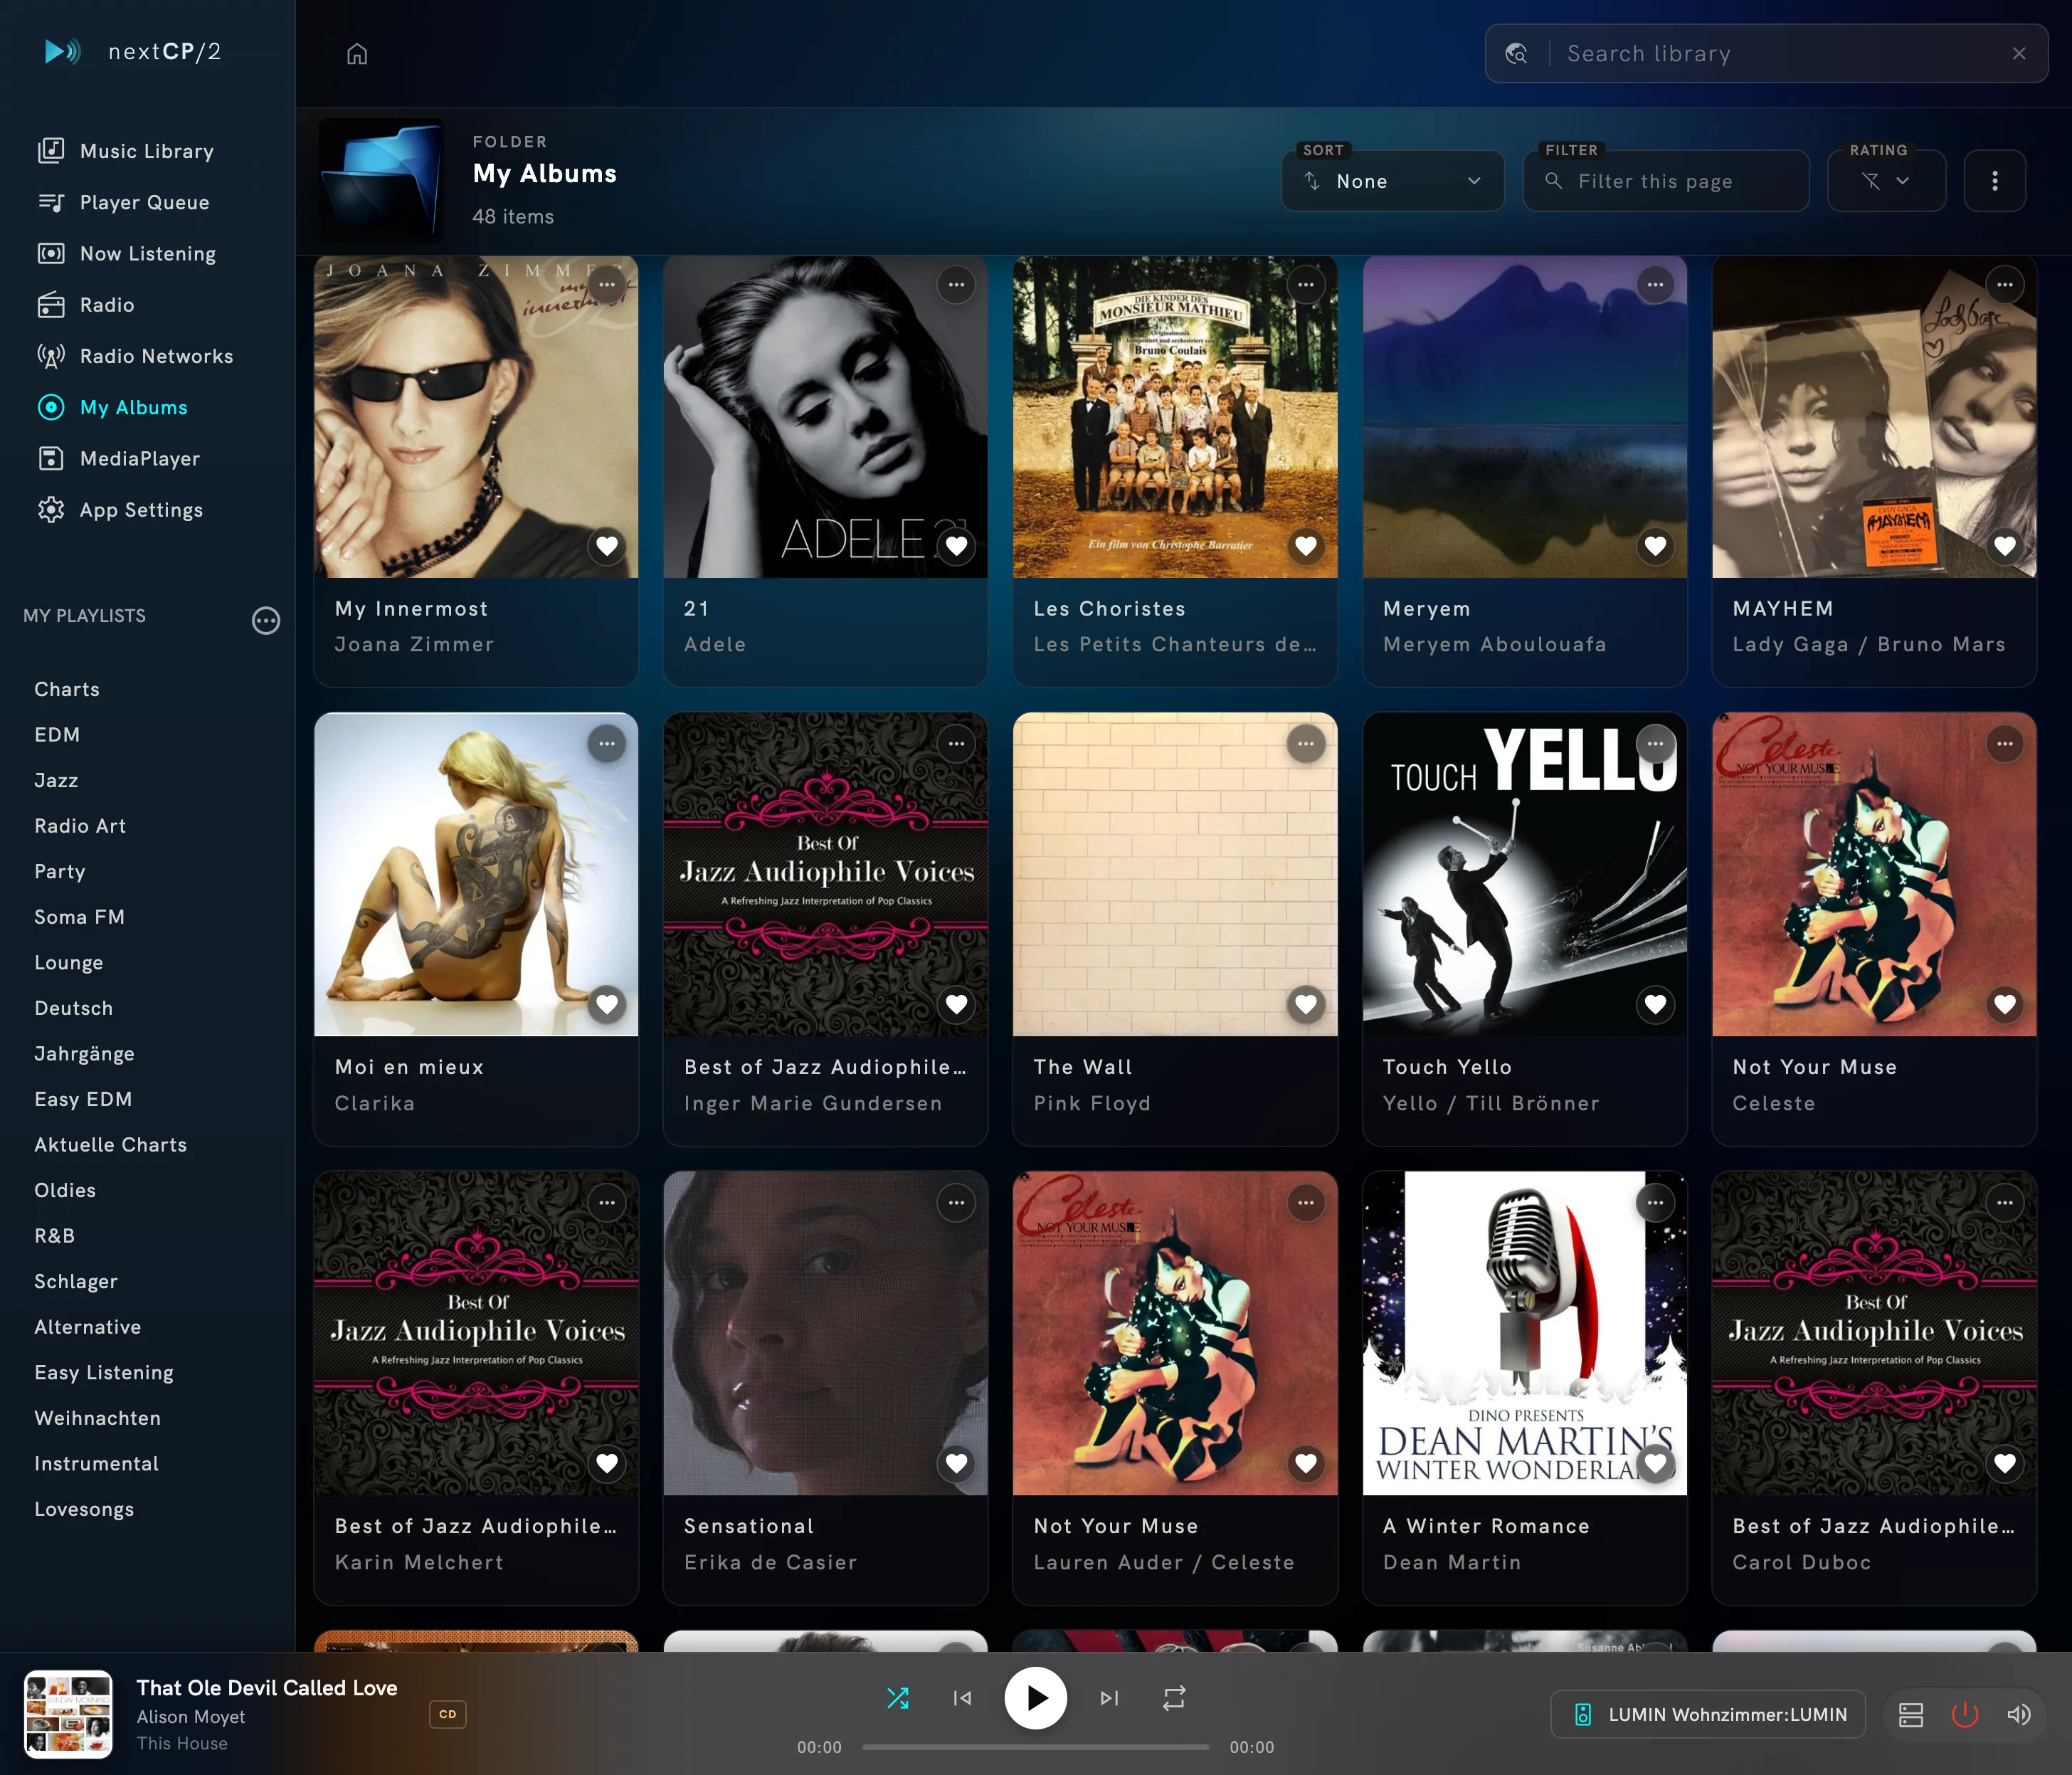Open more options for Adele 21 album

(956, 285)
